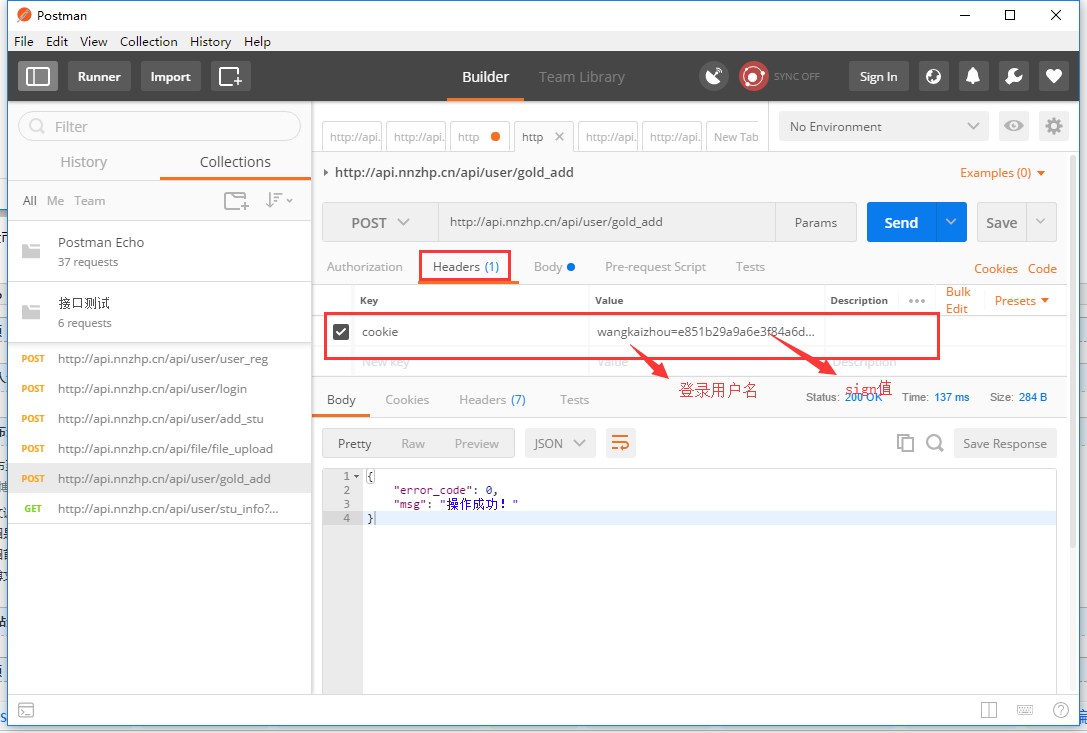Click the request URL field
Image resolution: width=1087 pixels, height=733 pixels.
(x=607, y=222)
